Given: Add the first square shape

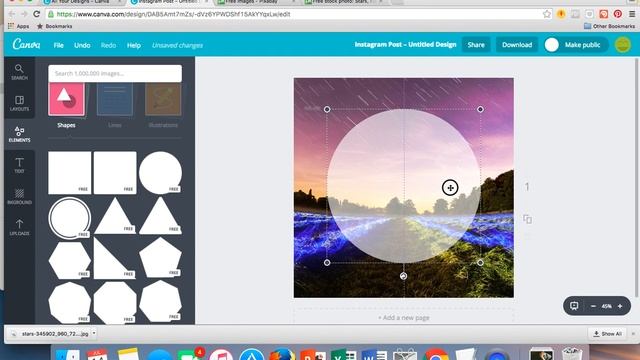Looking at the screenshot, I should 69,173.
